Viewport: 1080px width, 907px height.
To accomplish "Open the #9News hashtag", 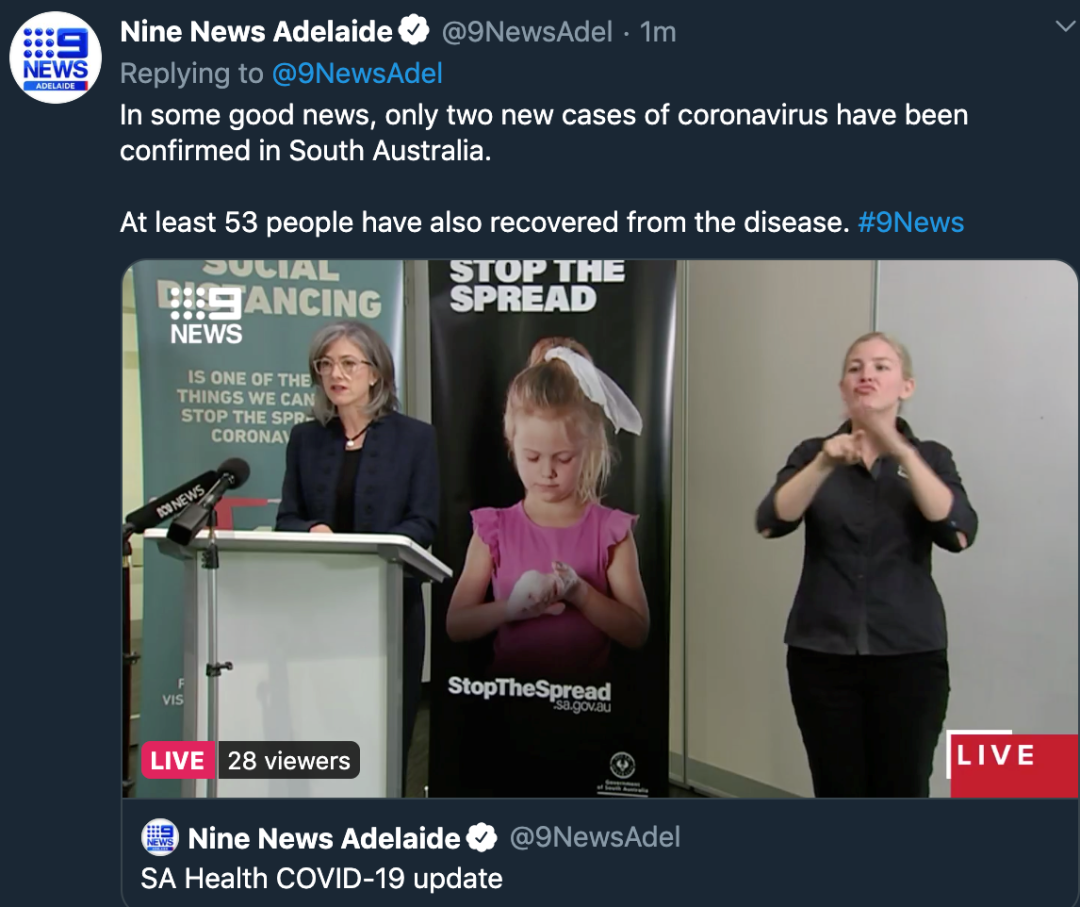I will point(911,222).
